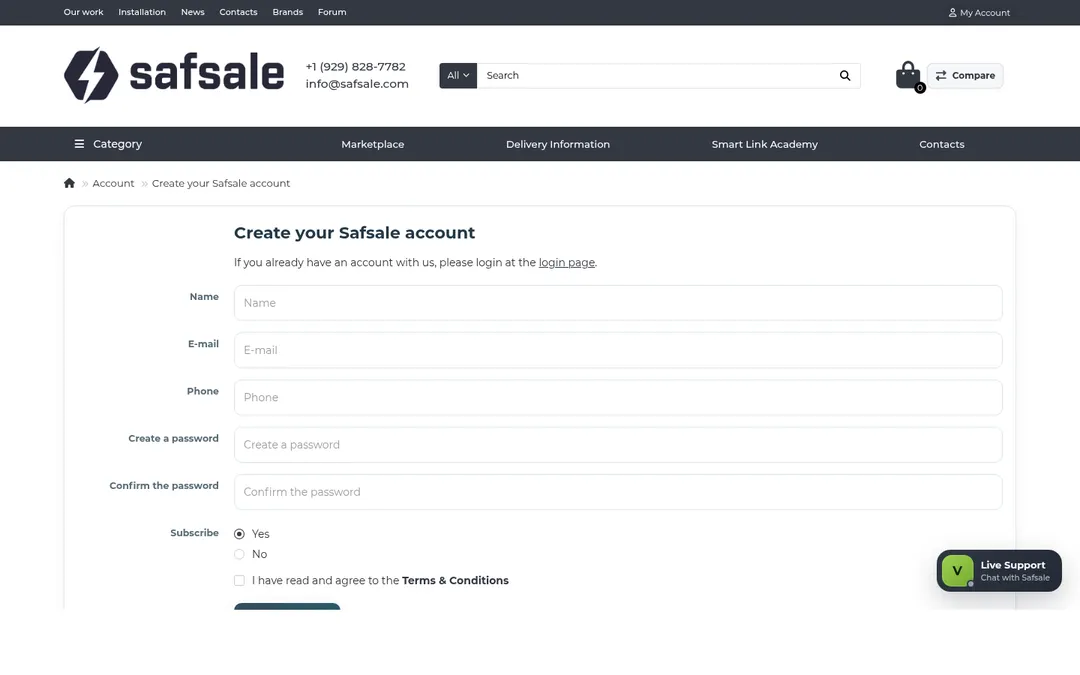Open Forum in top bar
Viewport: 1080px width, 675px height.
pos(332,12)
